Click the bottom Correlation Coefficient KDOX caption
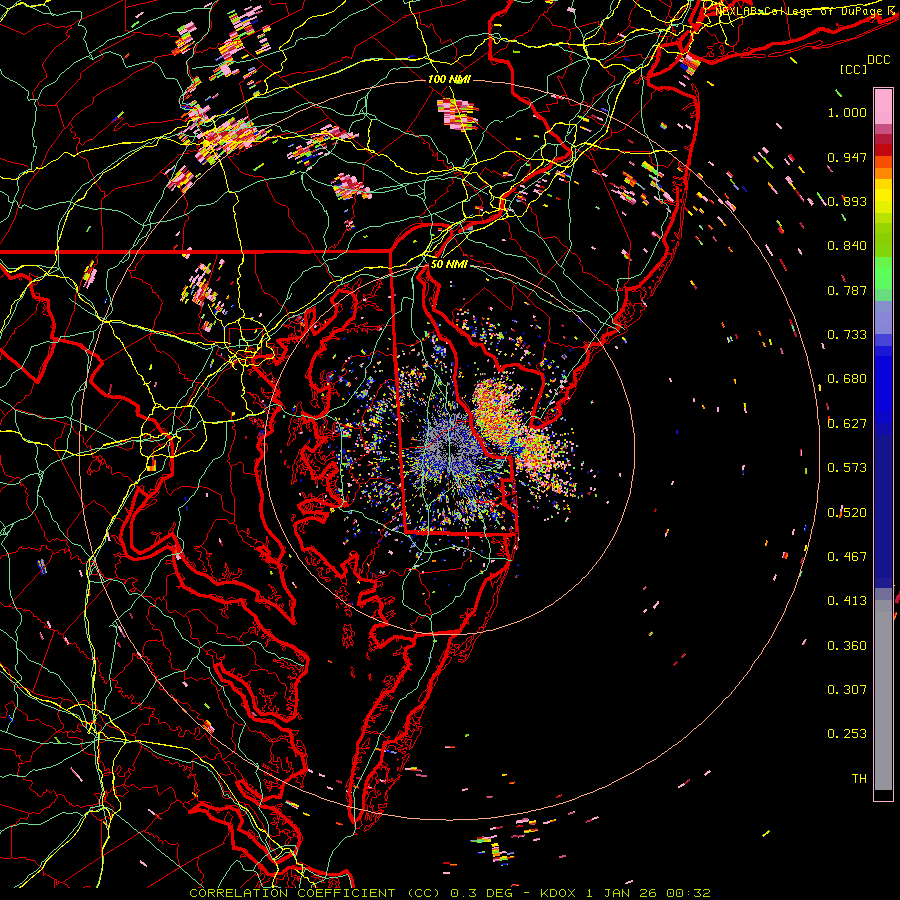Image resolution: width=900 pixels, height=900 pixels. click(450, 893)
